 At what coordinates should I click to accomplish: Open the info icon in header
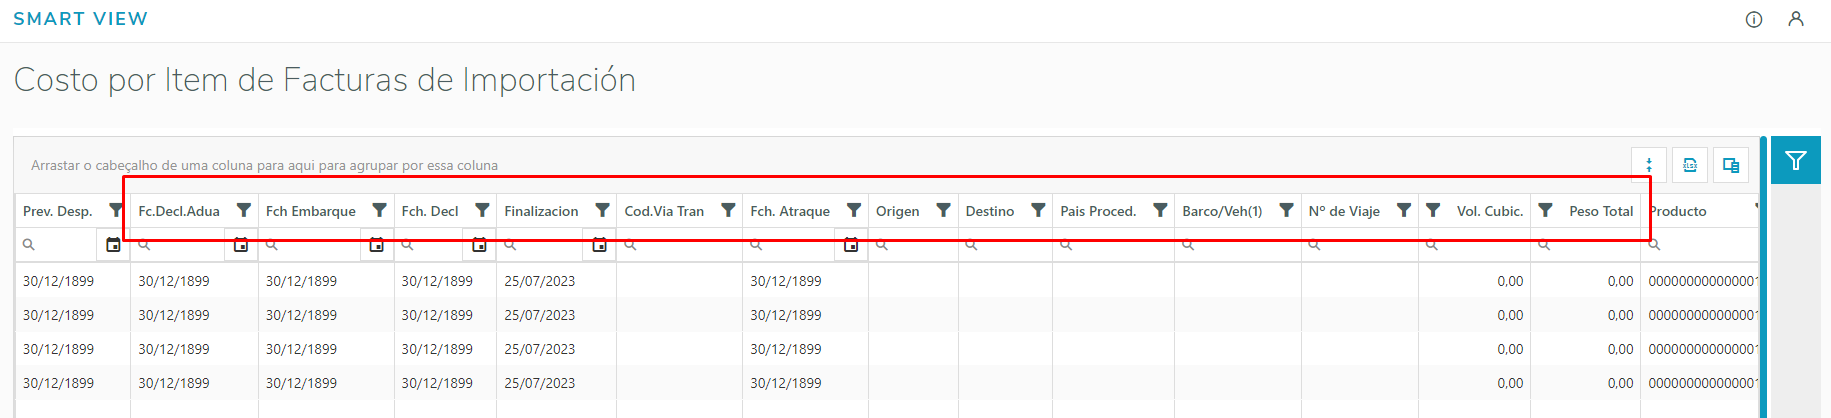1754,19
